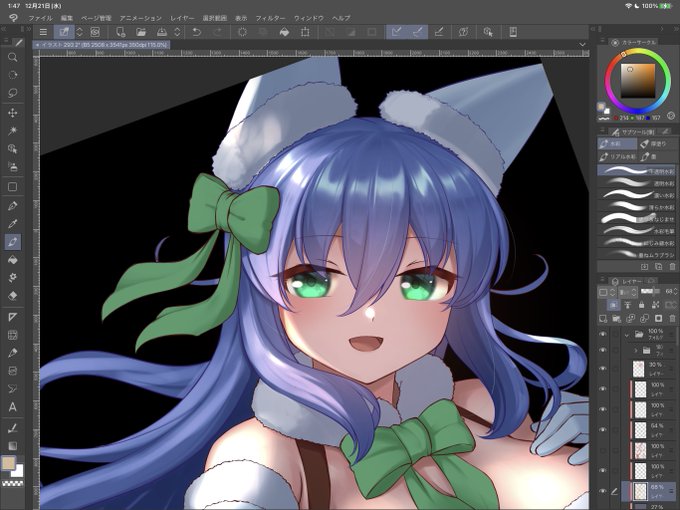Open the フィルター menu

[x=270, y=18]
